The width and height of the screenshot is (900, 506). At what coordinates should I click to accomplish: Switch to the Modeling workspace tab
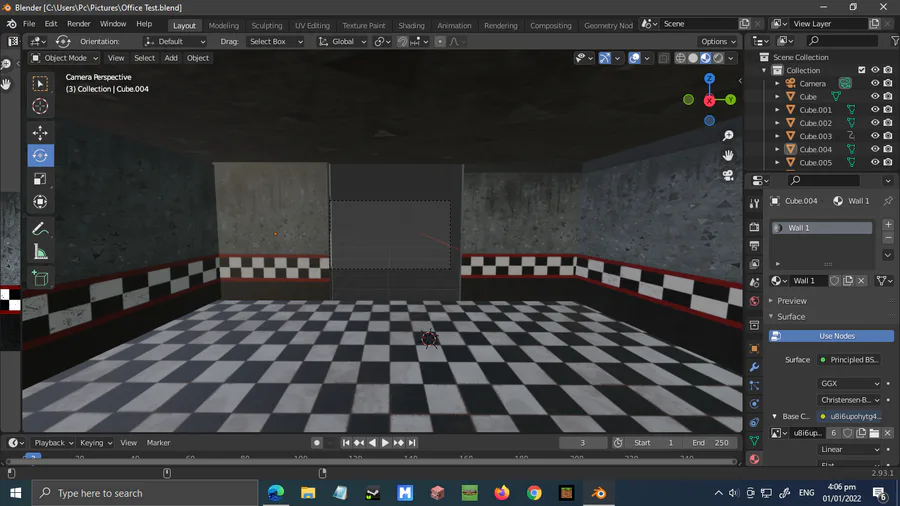(x=224, y=25)
